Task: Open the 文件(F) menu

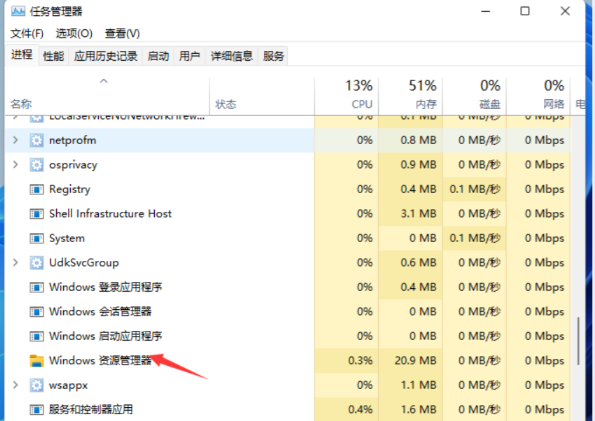Action: click(27, 33)
